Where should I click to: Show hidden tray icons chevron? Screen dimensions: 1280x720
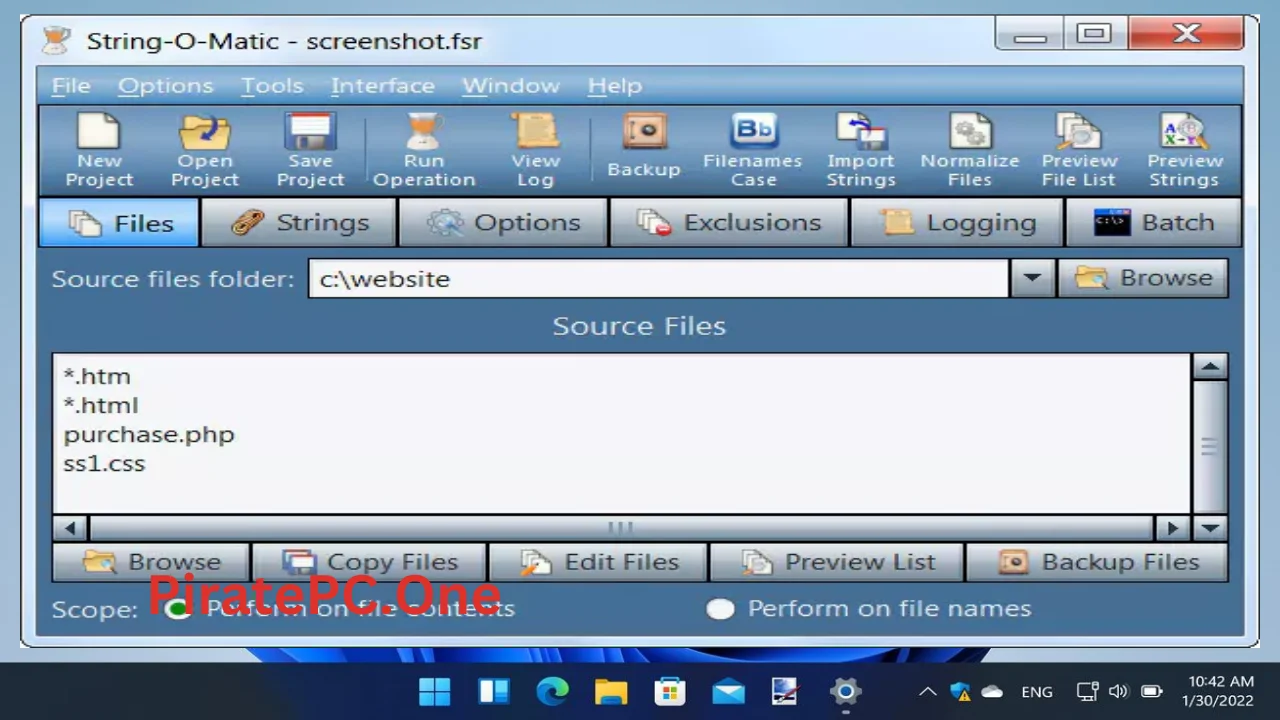pos(928,691)
